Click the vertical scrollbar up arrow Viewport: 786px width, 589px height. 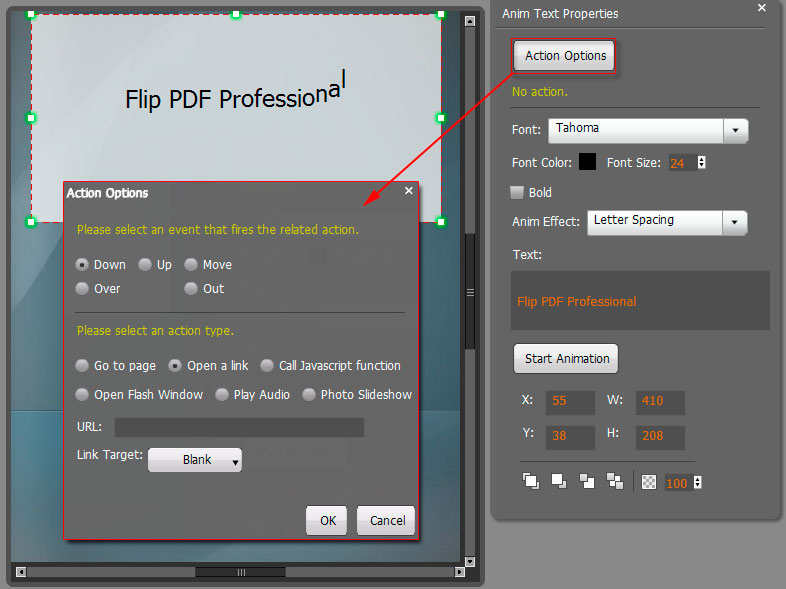467,20
